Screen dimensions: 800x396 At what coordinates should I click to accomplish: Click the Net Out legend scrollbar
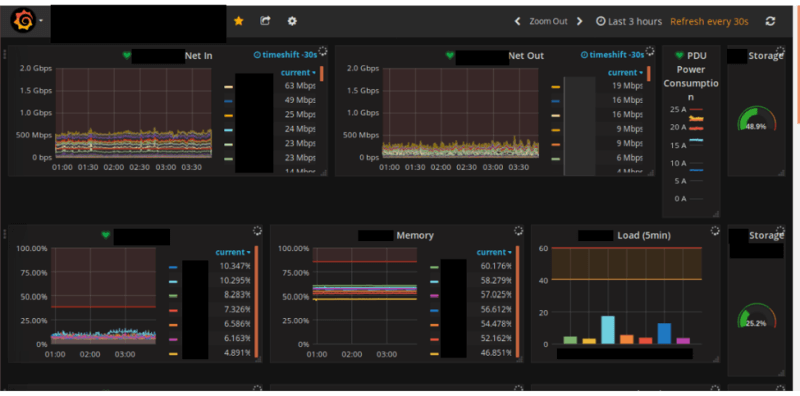[x=648, y=73]
